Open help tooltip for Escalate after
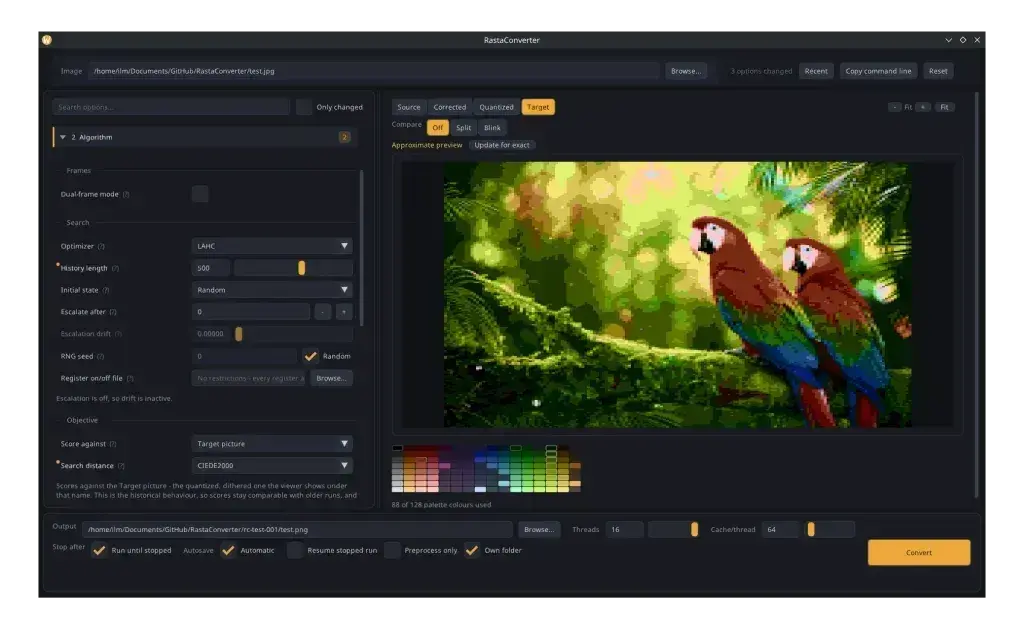Image resolution: width=1024 pixels, height=643 pixels. 113,312
